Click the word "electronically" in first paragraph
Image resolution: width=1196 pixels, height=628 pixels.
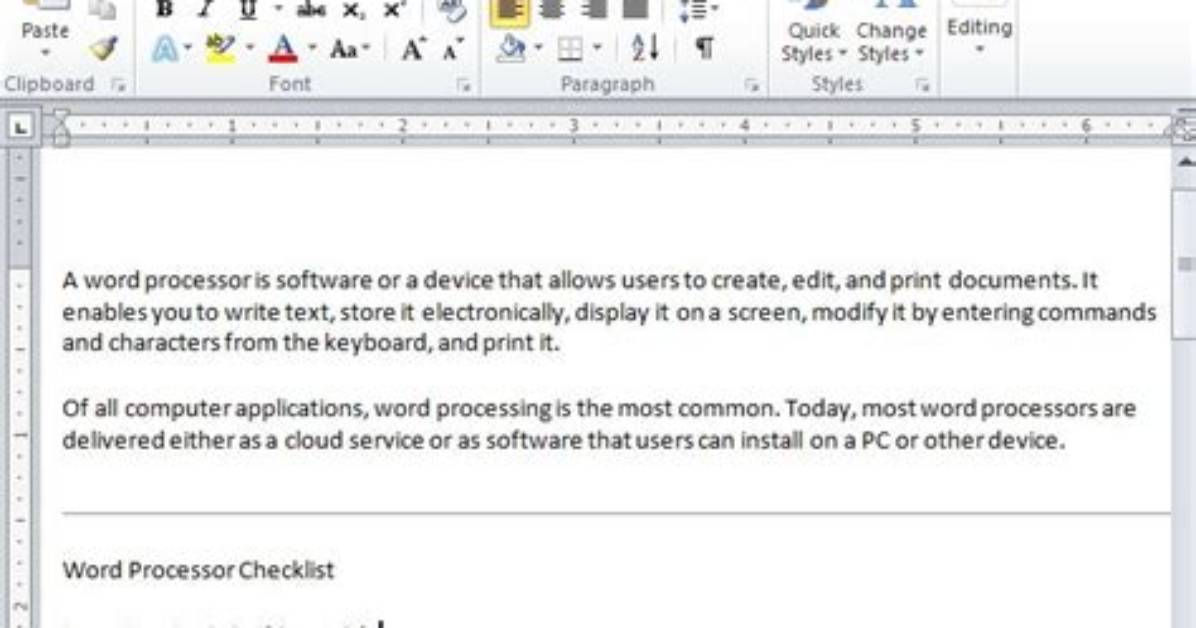pos(494,313)
